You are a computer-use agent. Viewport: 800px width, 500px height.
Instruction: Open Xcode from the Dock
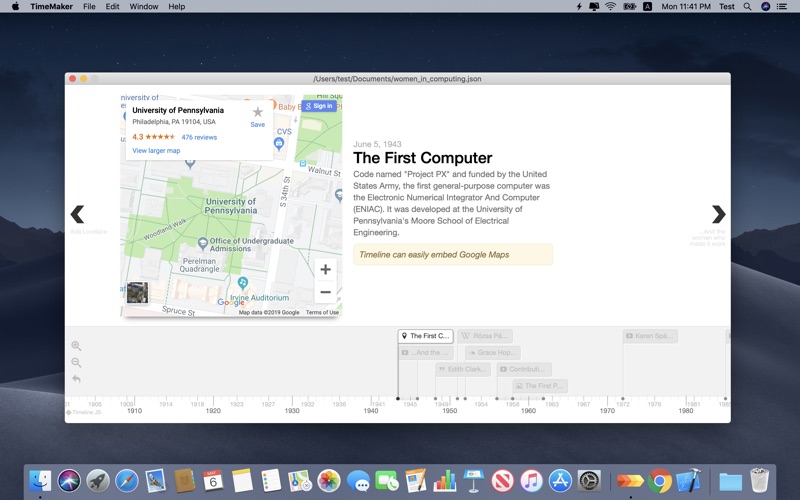688,481
